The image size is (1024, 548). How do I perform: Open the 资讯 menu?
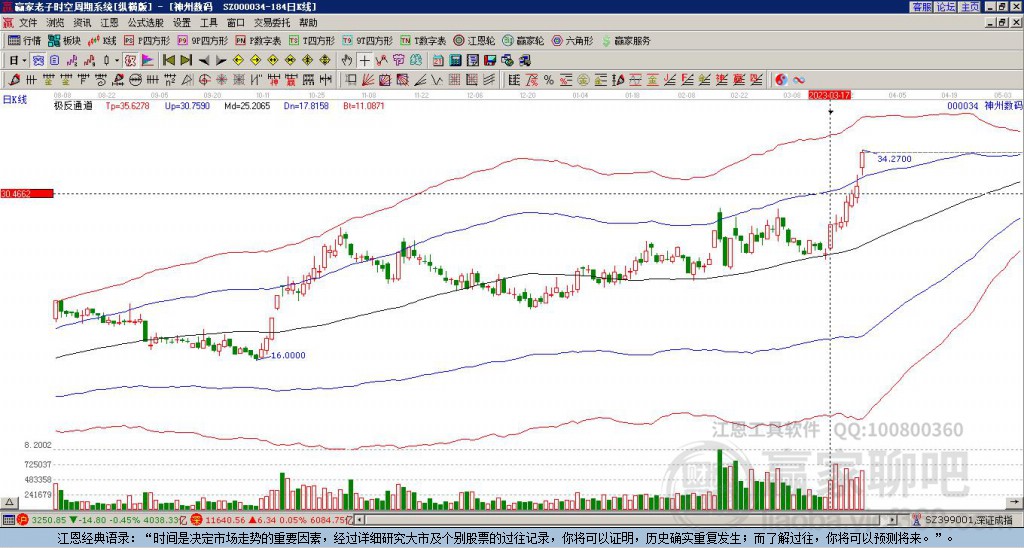[x=82, y=23]
